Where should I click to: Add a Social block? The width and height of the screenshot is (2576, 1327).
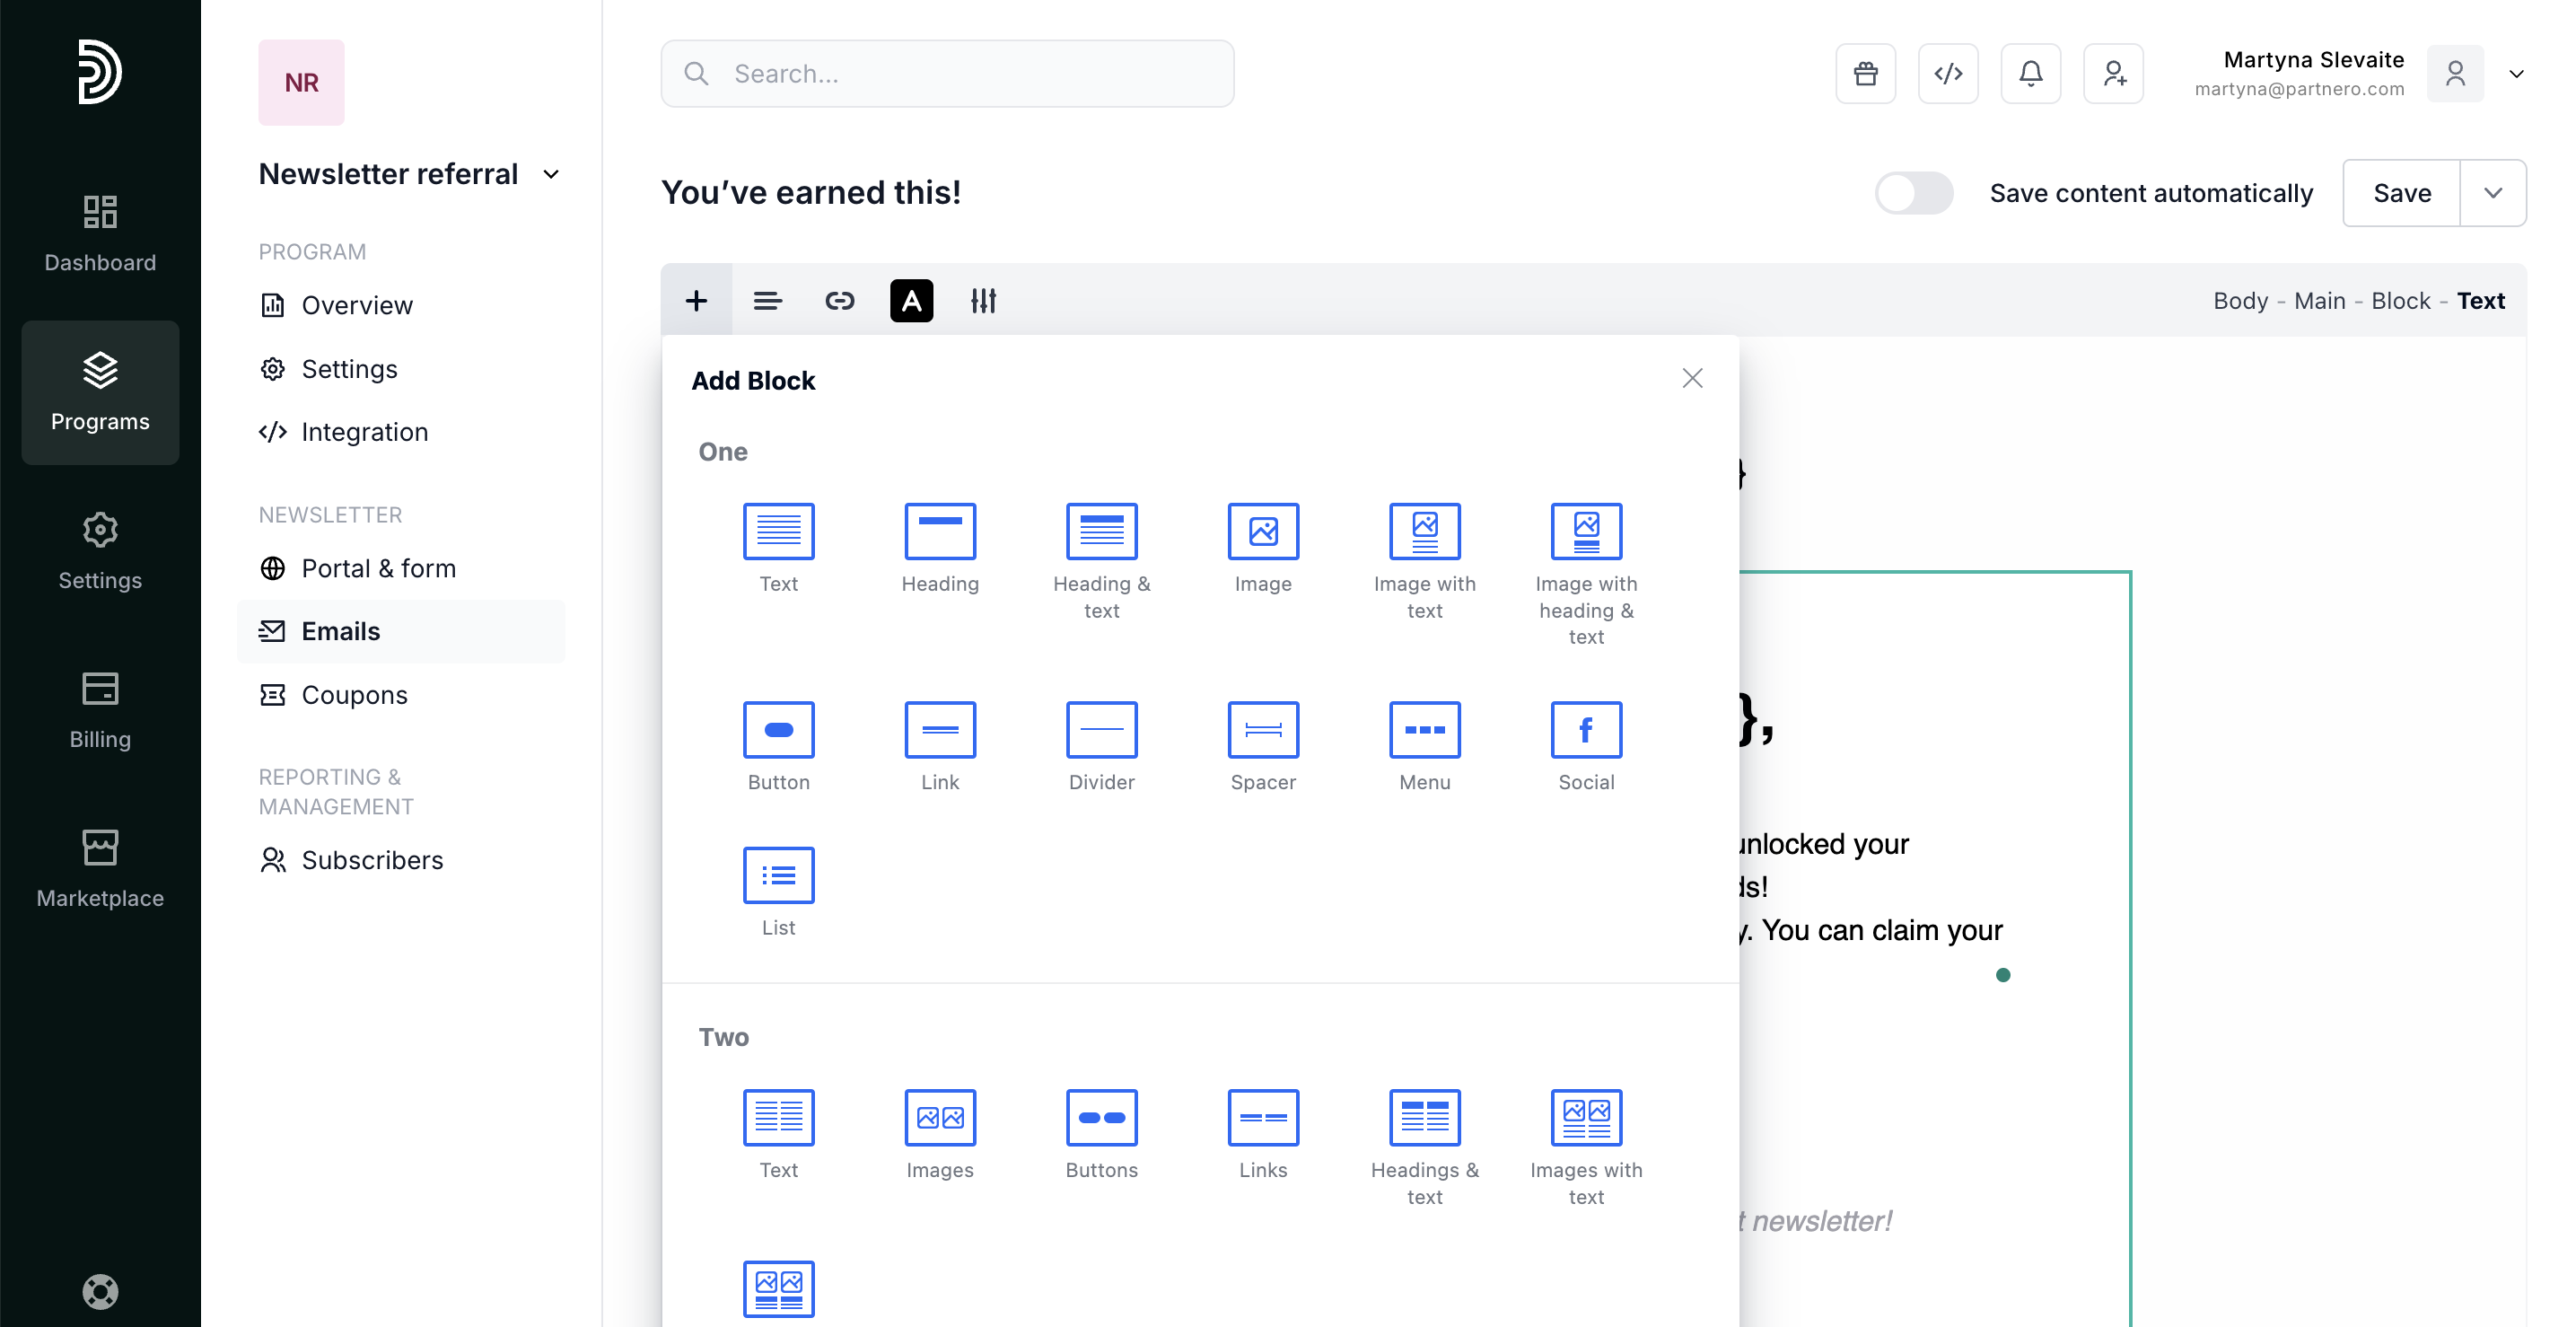pyautogui.click(x=1586, y=730)
